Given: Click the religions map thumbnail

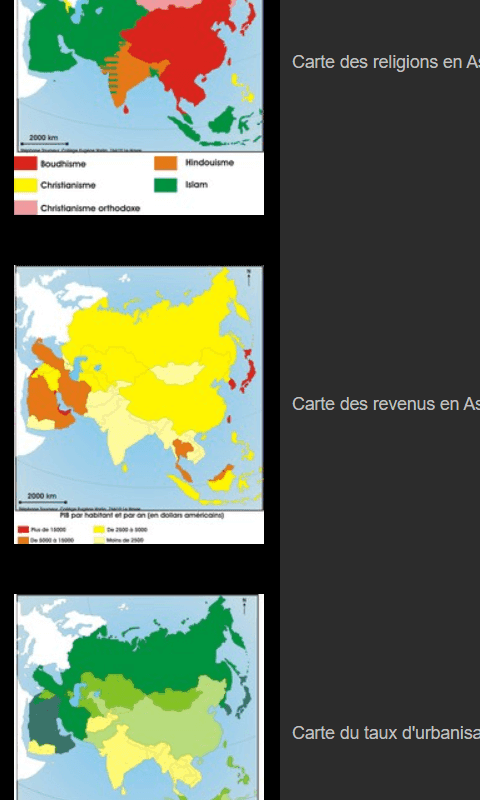Looking at the screenshot, I should pos(139,107).
